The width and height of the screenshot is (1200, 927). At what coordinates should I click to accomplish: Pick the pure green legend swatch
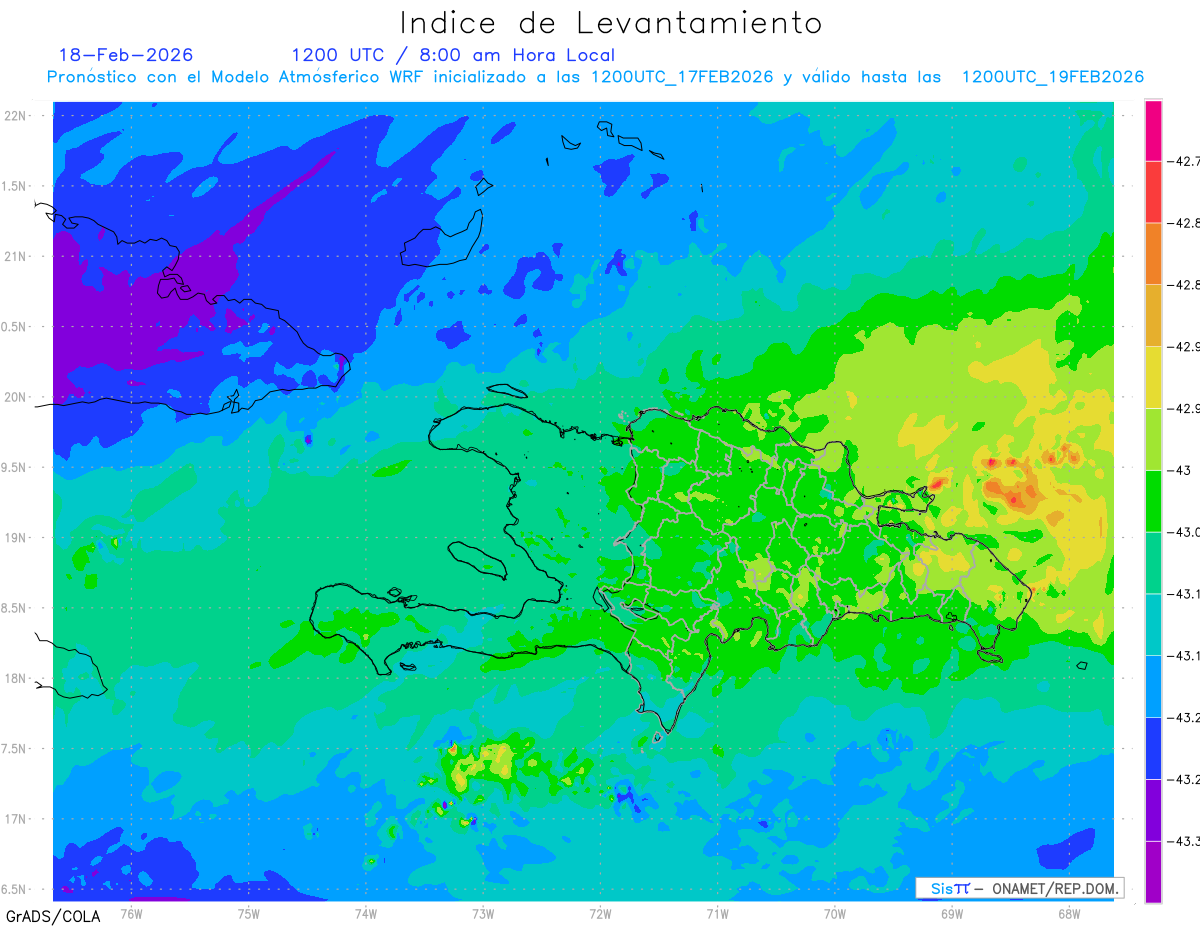(1153, 501)
